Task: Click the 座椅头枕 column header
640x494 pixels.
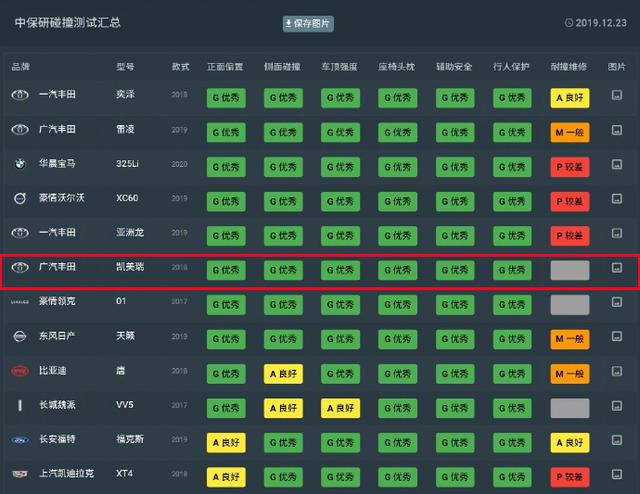Action: point(397,67)
